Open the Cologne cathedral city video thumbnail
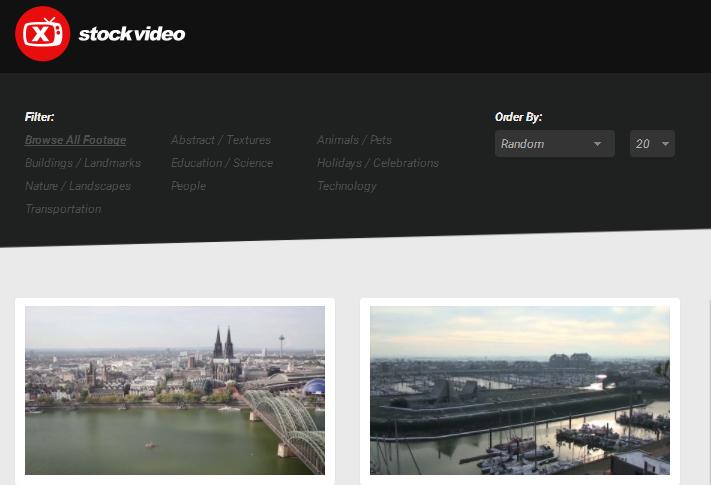The width and height of the screenshot is (711, 485). point(175,390)
